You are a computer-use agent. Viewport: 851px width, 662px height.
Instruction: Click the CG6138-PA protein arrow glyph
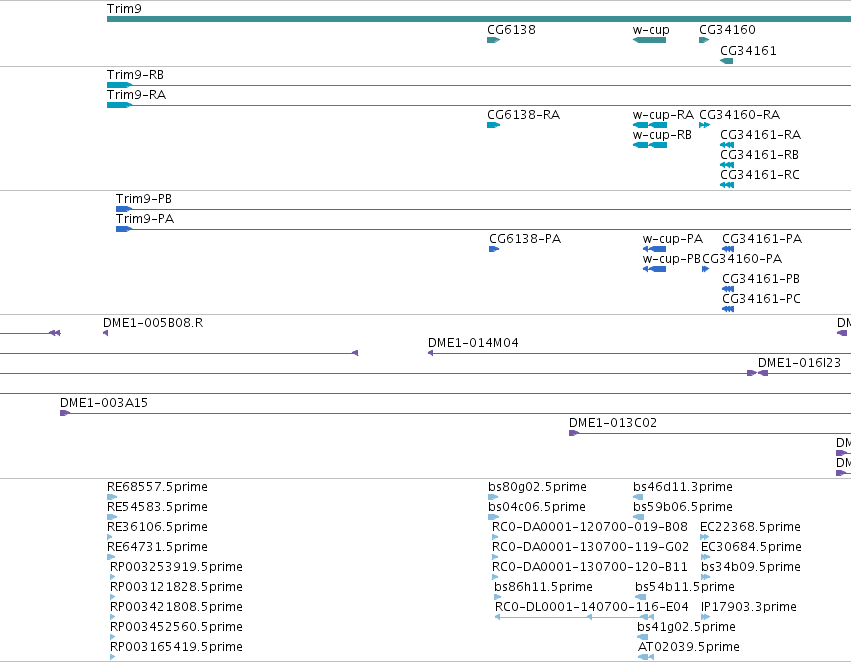(x=494, y=249)
